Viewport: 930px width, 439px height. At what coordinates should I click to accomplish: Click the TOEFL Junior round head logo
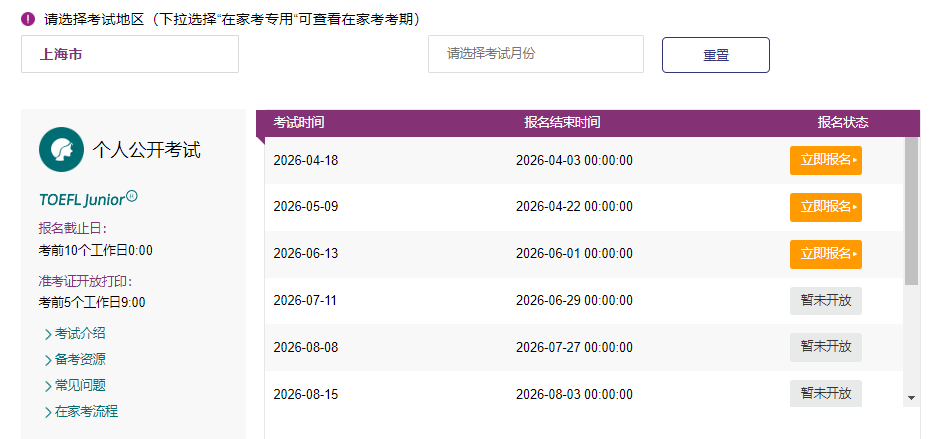(61, 150)
